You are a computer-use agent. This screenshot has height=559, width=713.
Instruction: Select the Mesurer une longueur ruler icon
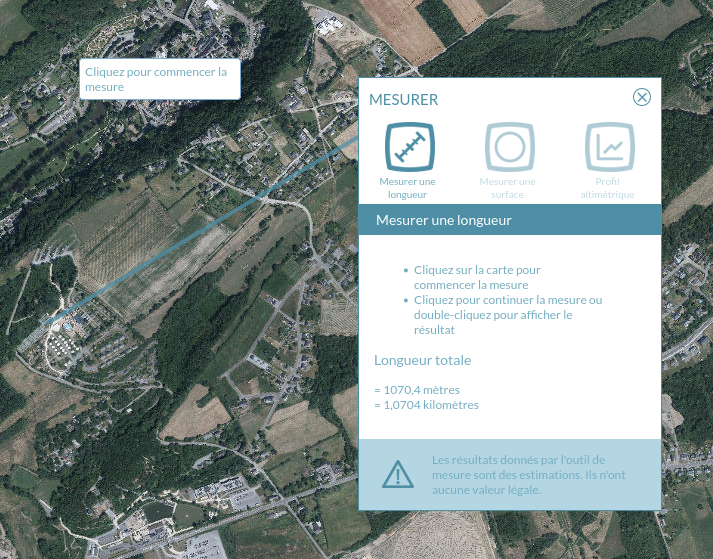coord(410,147)
